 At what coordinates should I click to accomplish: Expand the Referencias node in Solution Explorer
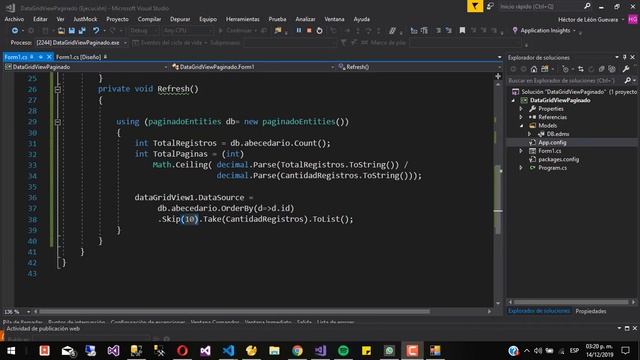pyautogui.click(x=521, y=117)
